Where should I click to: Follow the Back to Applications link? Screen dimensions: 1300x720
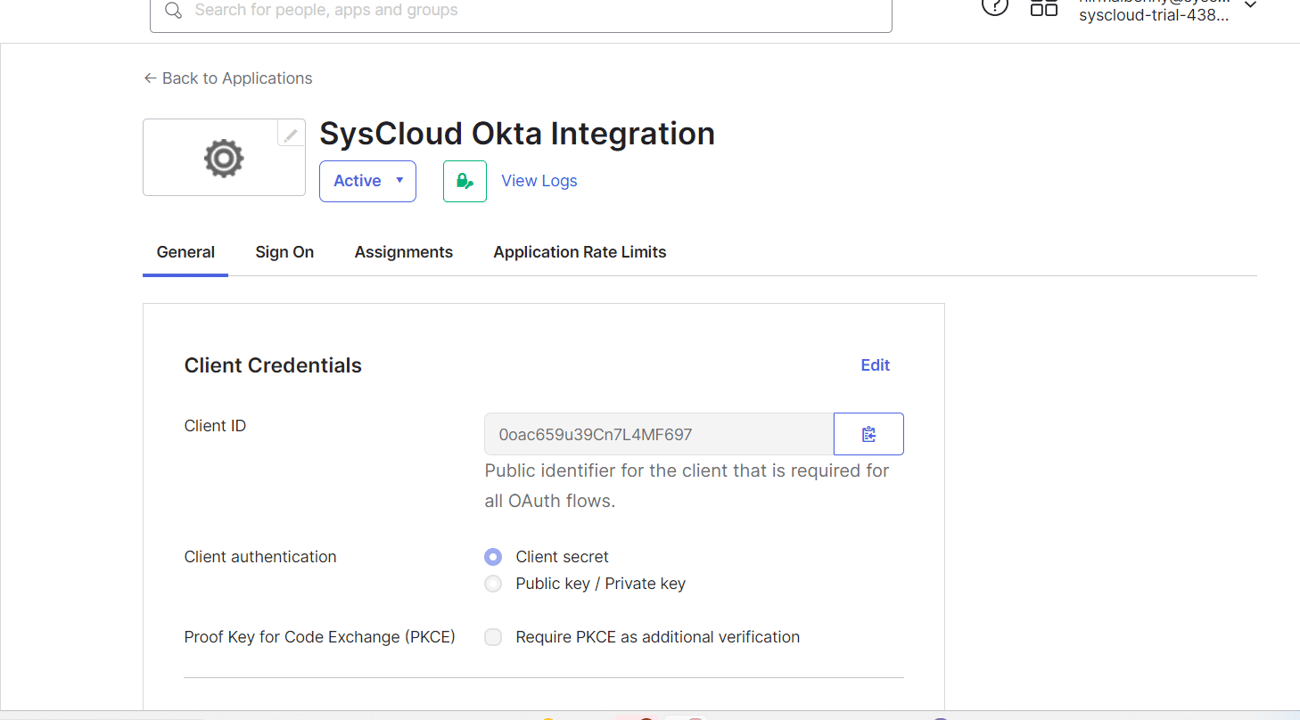click(237, 78)
